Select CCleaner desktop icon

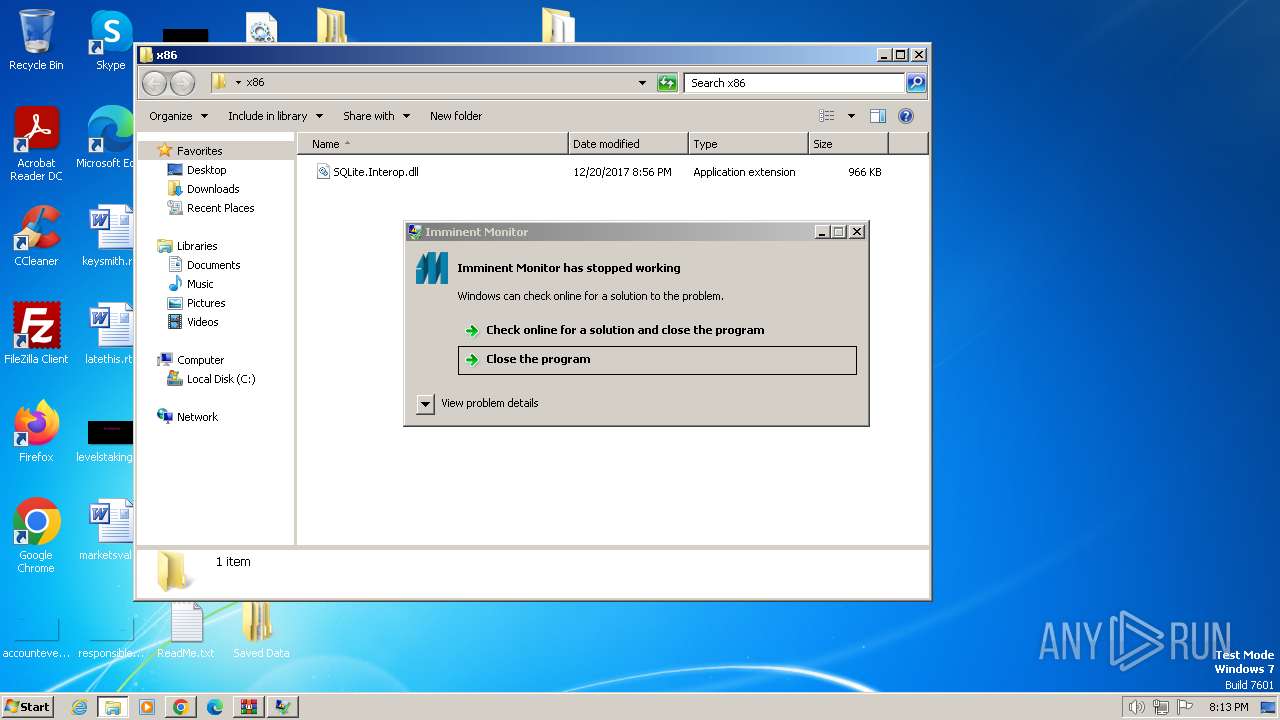pos(36,236)
